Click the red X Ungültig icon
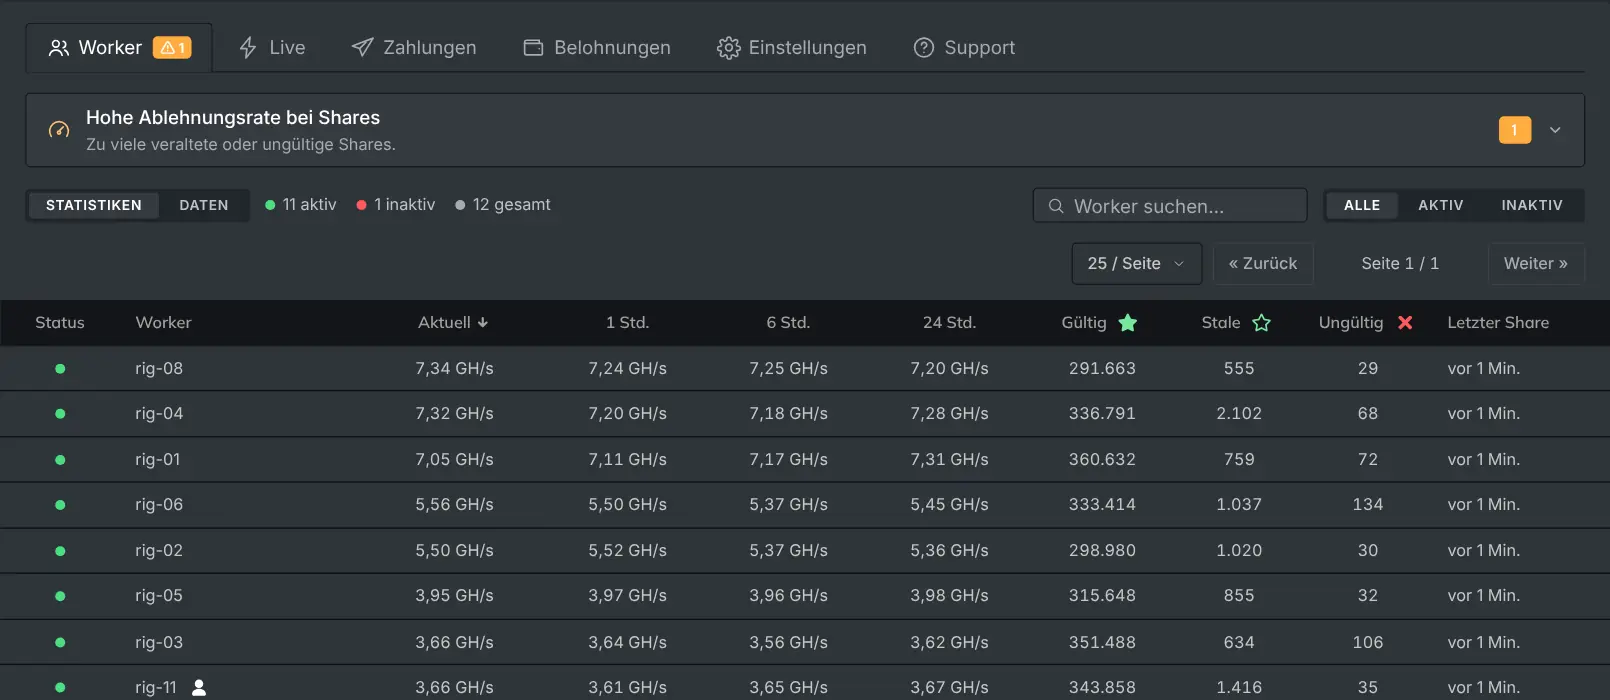This screenshot has width=1610, height=700. click(1405, 323)
